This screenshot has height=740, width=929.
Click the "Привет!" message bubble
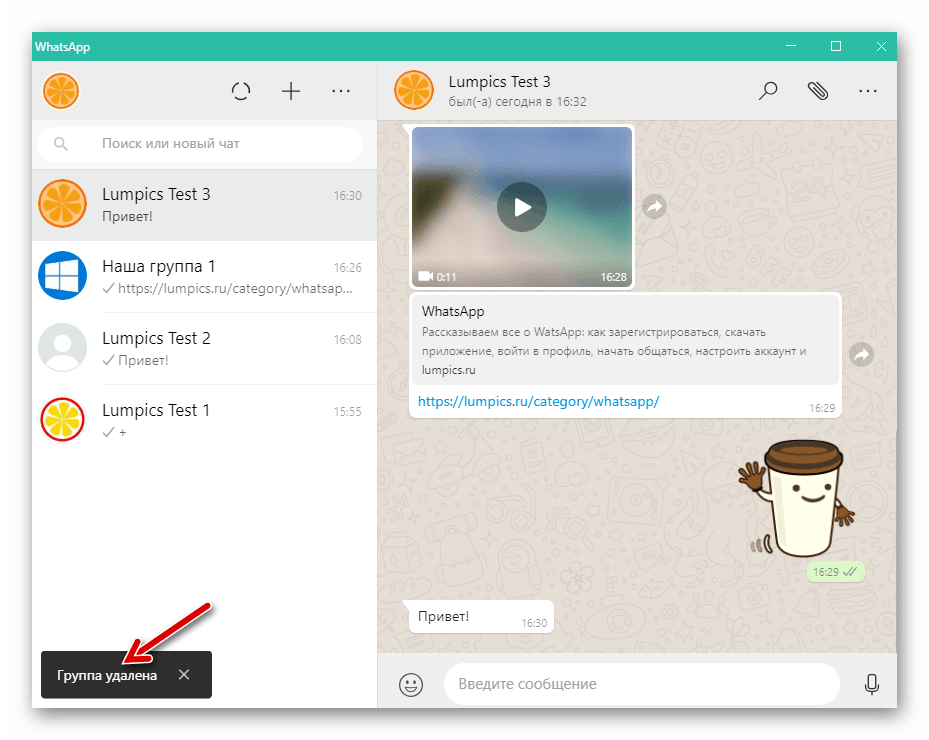(480, 617)
